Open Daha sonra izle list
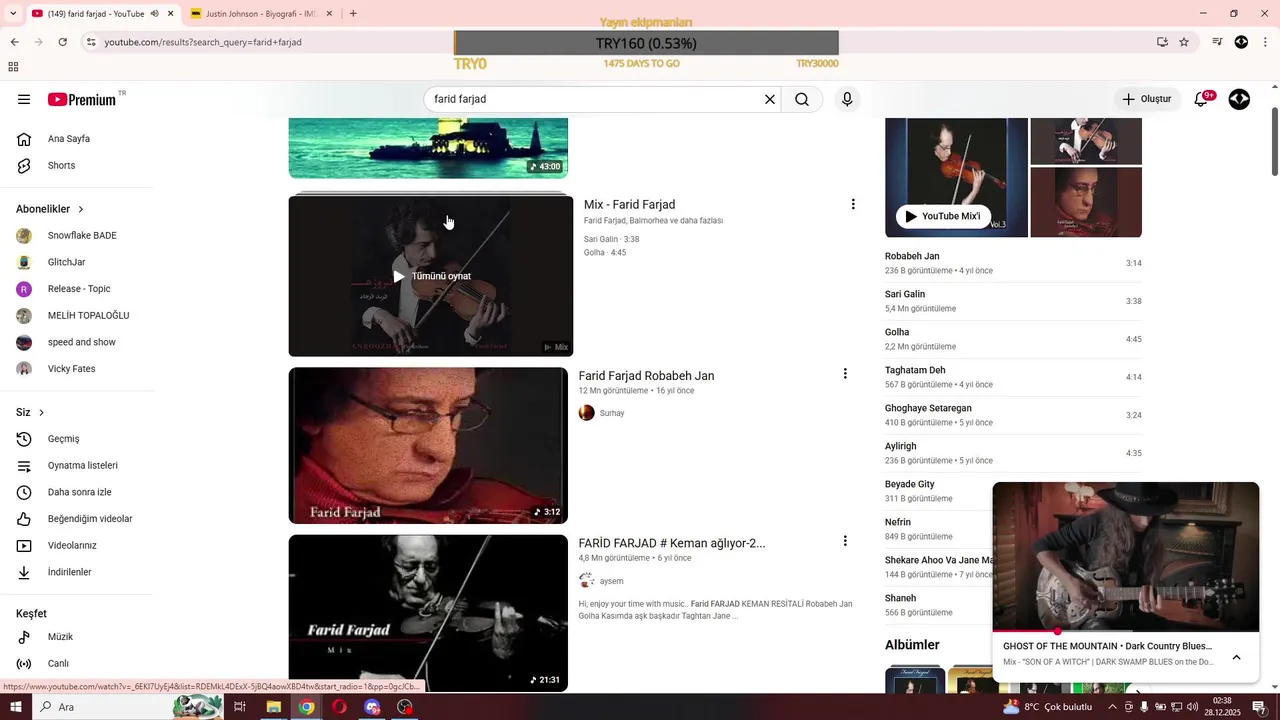Screen dimensions: 1280x720 point(77,492)
